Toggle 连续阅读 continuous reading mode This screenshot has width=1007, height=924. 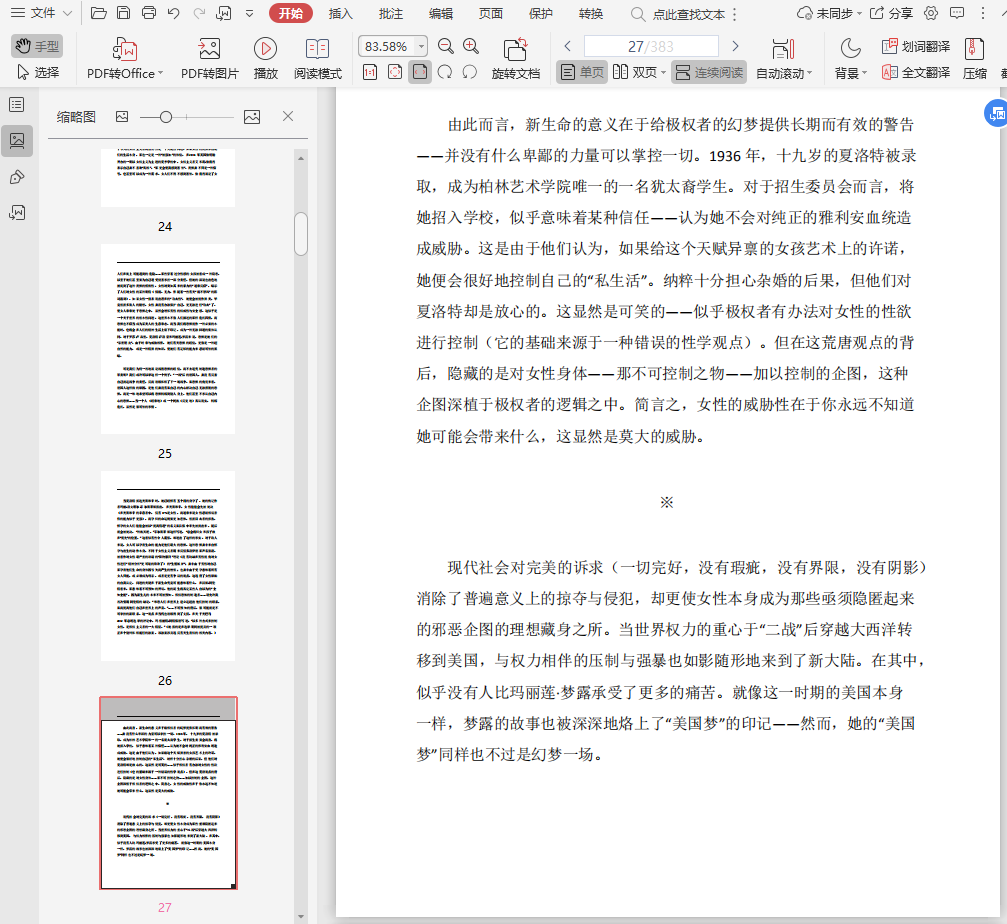point(708,72)
